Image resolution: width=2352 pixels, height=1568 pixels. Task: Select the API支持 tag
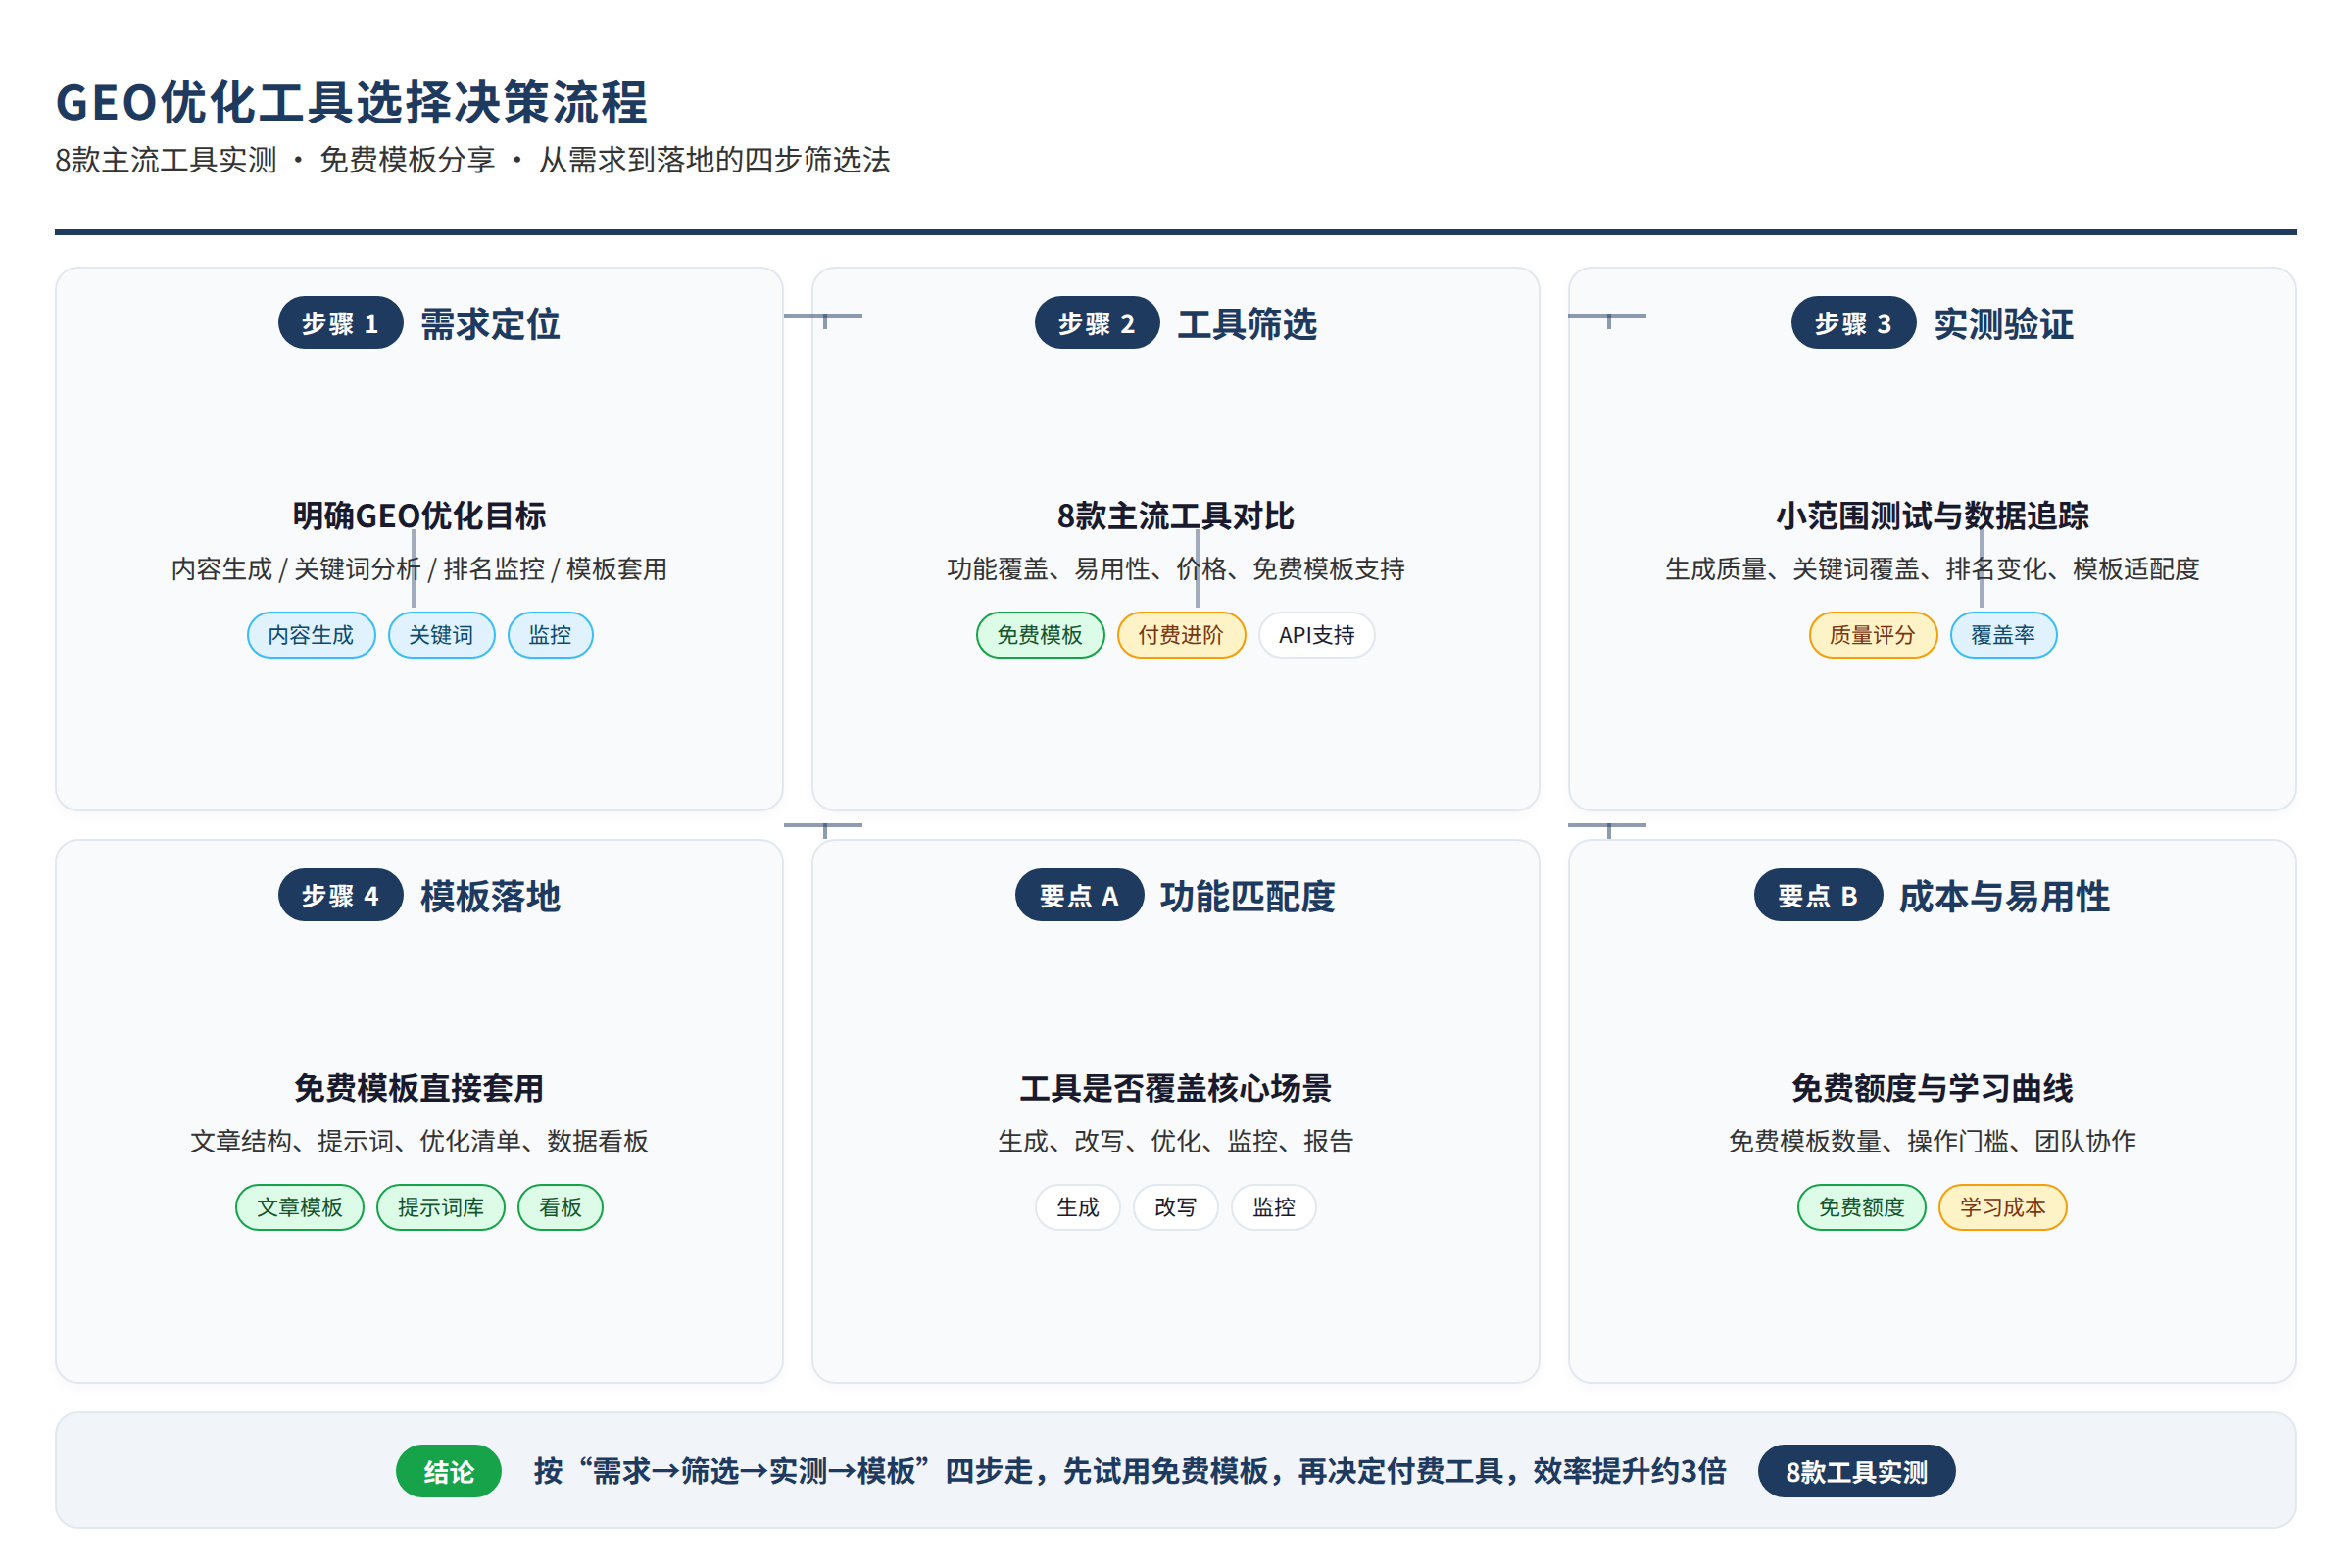[x=1316, y=635]
